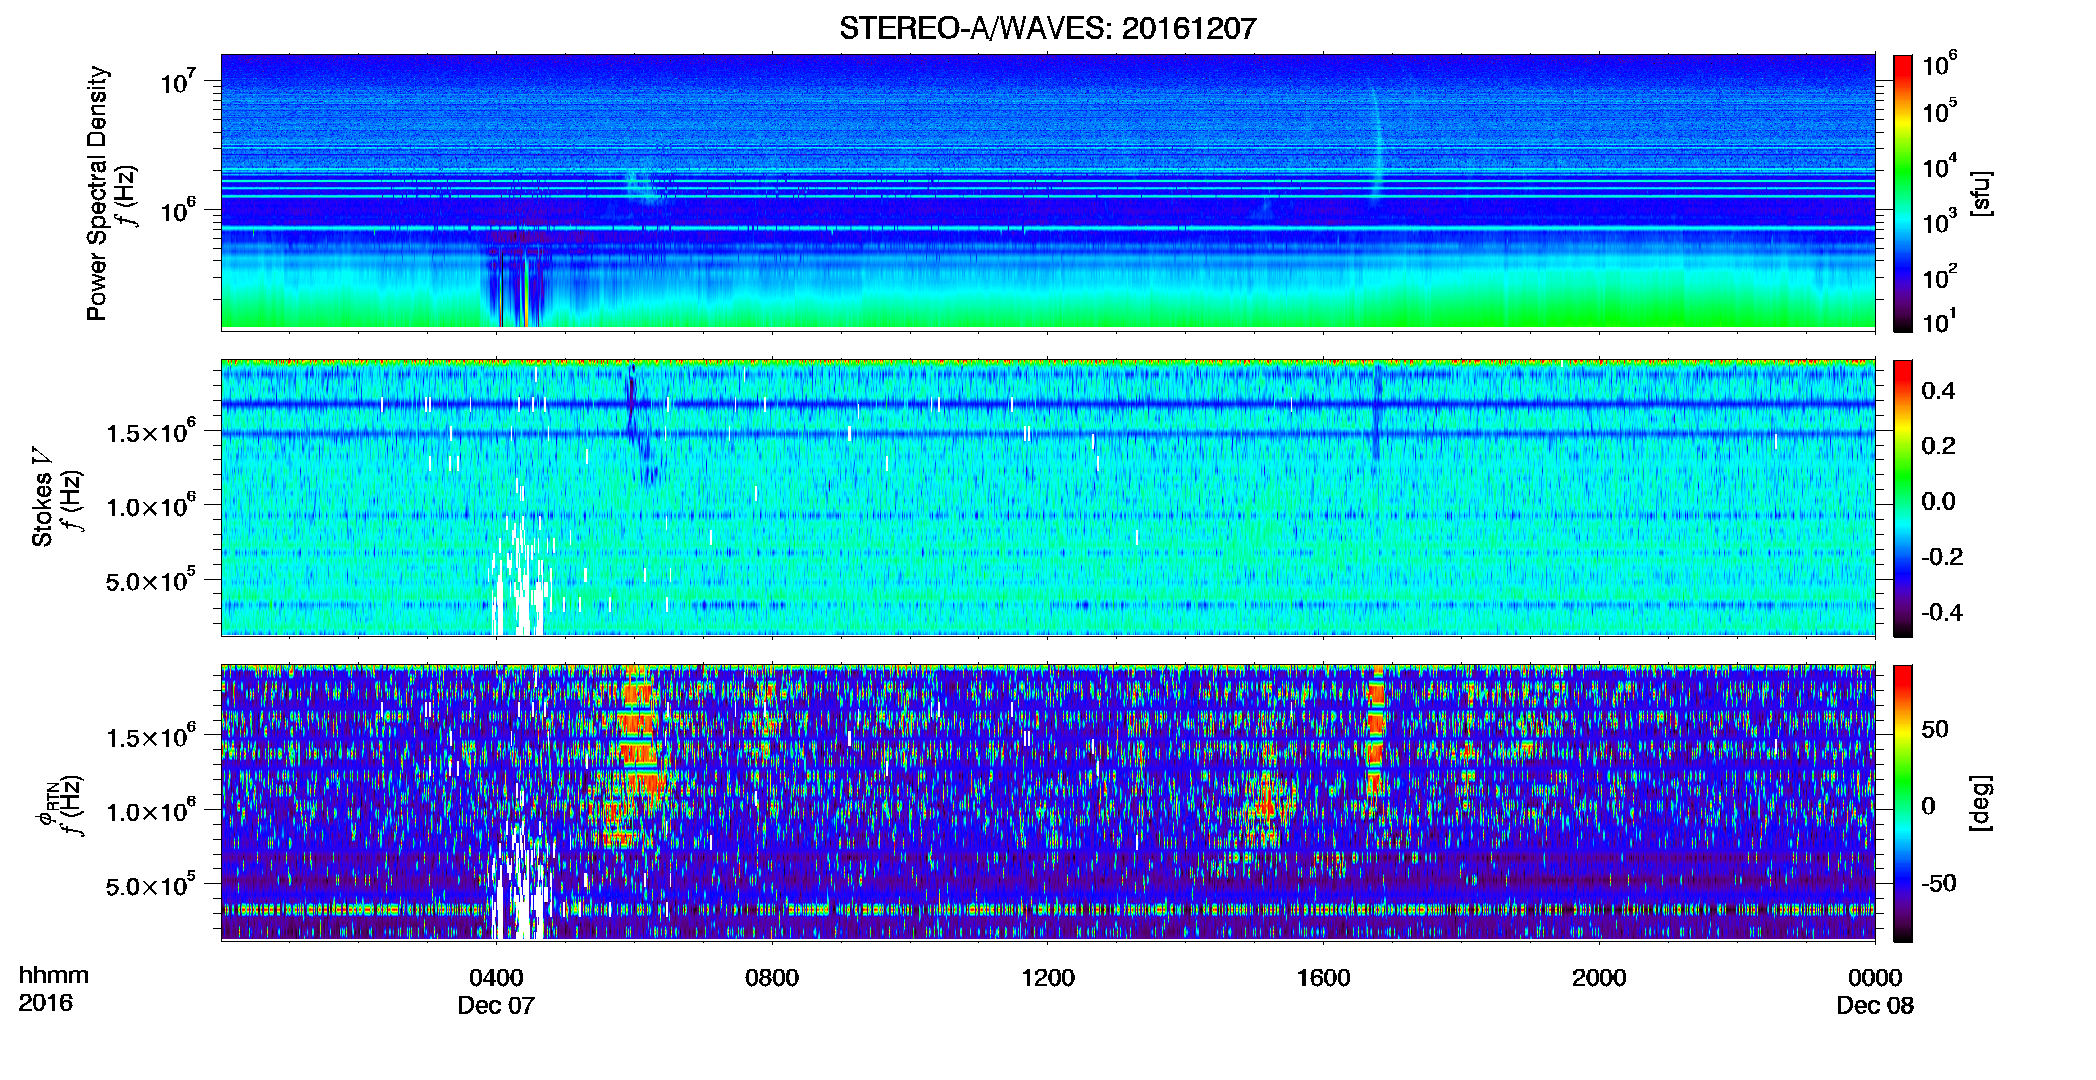Click the Stokes V spectrogram panel
The width and height of the screenshot is (2096, 1080).
pos(1048,498)
